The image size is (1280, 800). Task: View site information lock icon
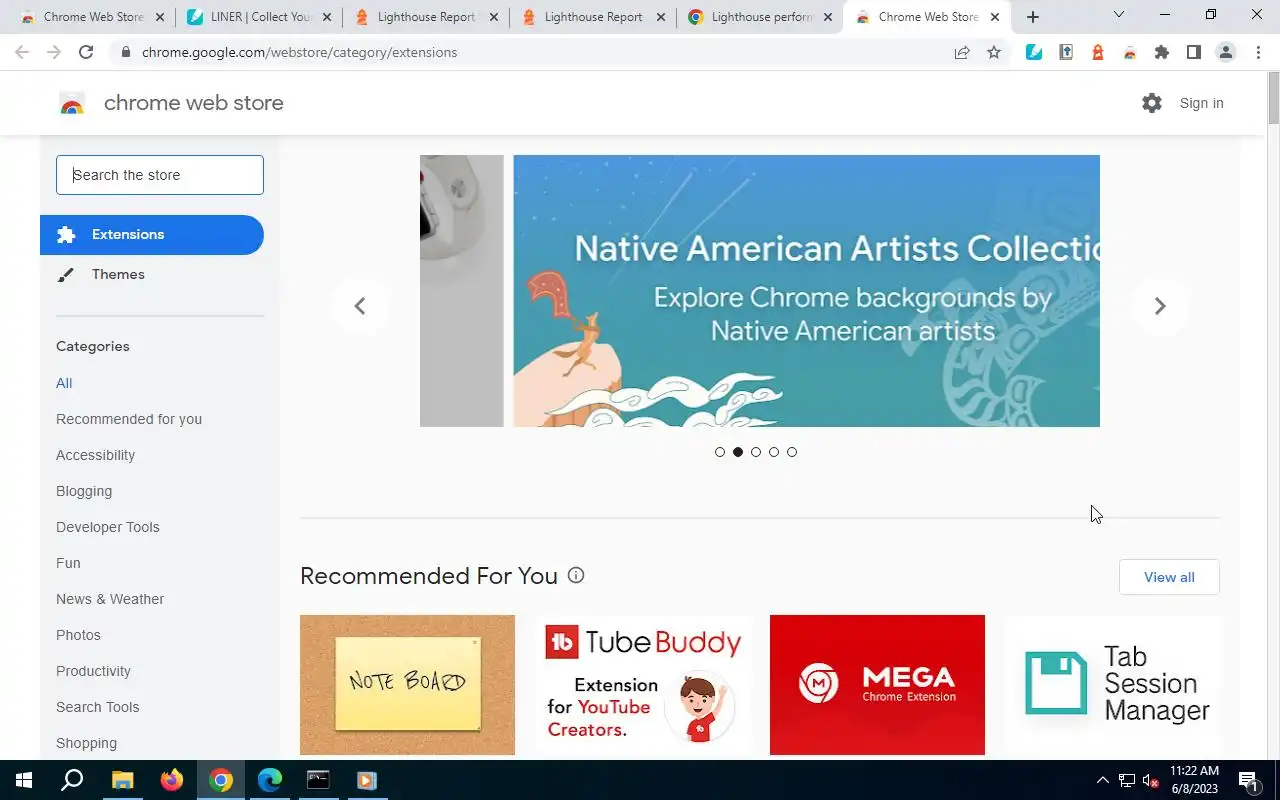[125, 52]
